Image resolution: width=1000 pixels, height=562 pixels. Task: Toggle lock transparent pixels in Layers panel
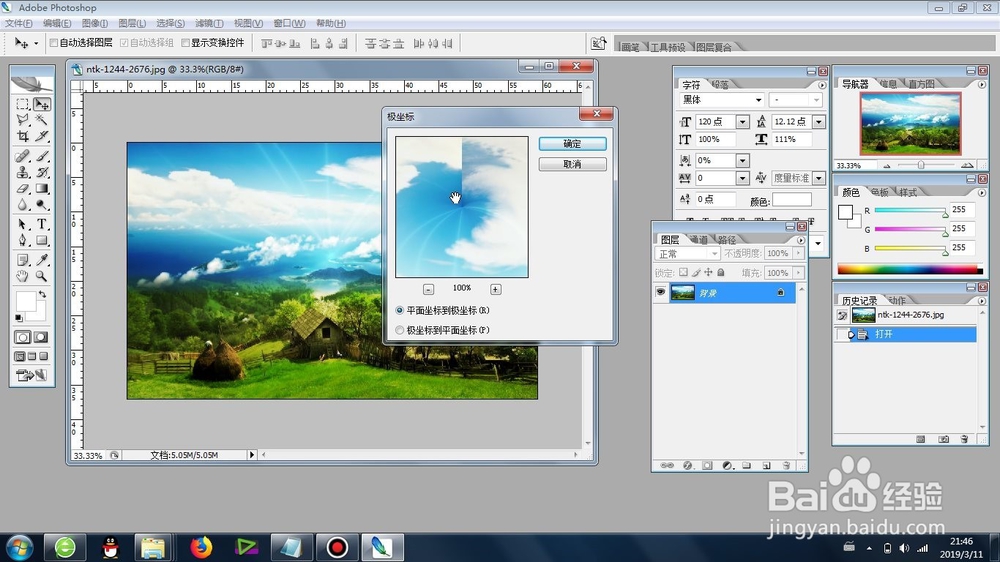683,272
